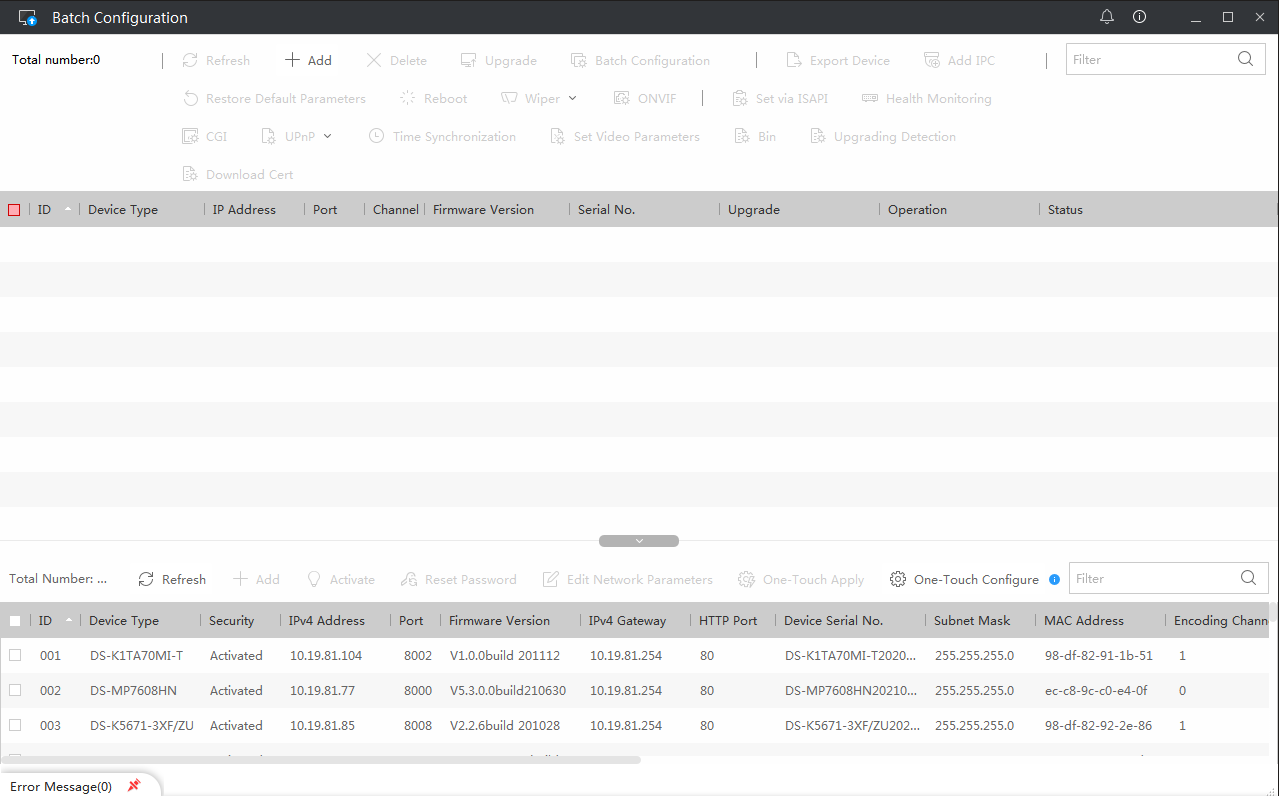Click the blue info dot beside One-Touch Configure
Viewport: 1279px width, 796px height.
[x=1054, y=580]
